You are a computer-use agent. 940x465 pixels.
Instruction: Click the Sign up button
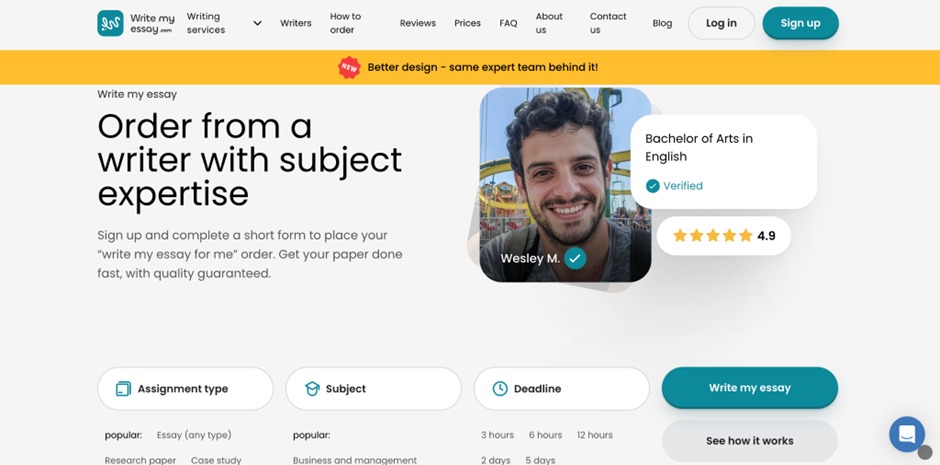(x=800, y=23)
